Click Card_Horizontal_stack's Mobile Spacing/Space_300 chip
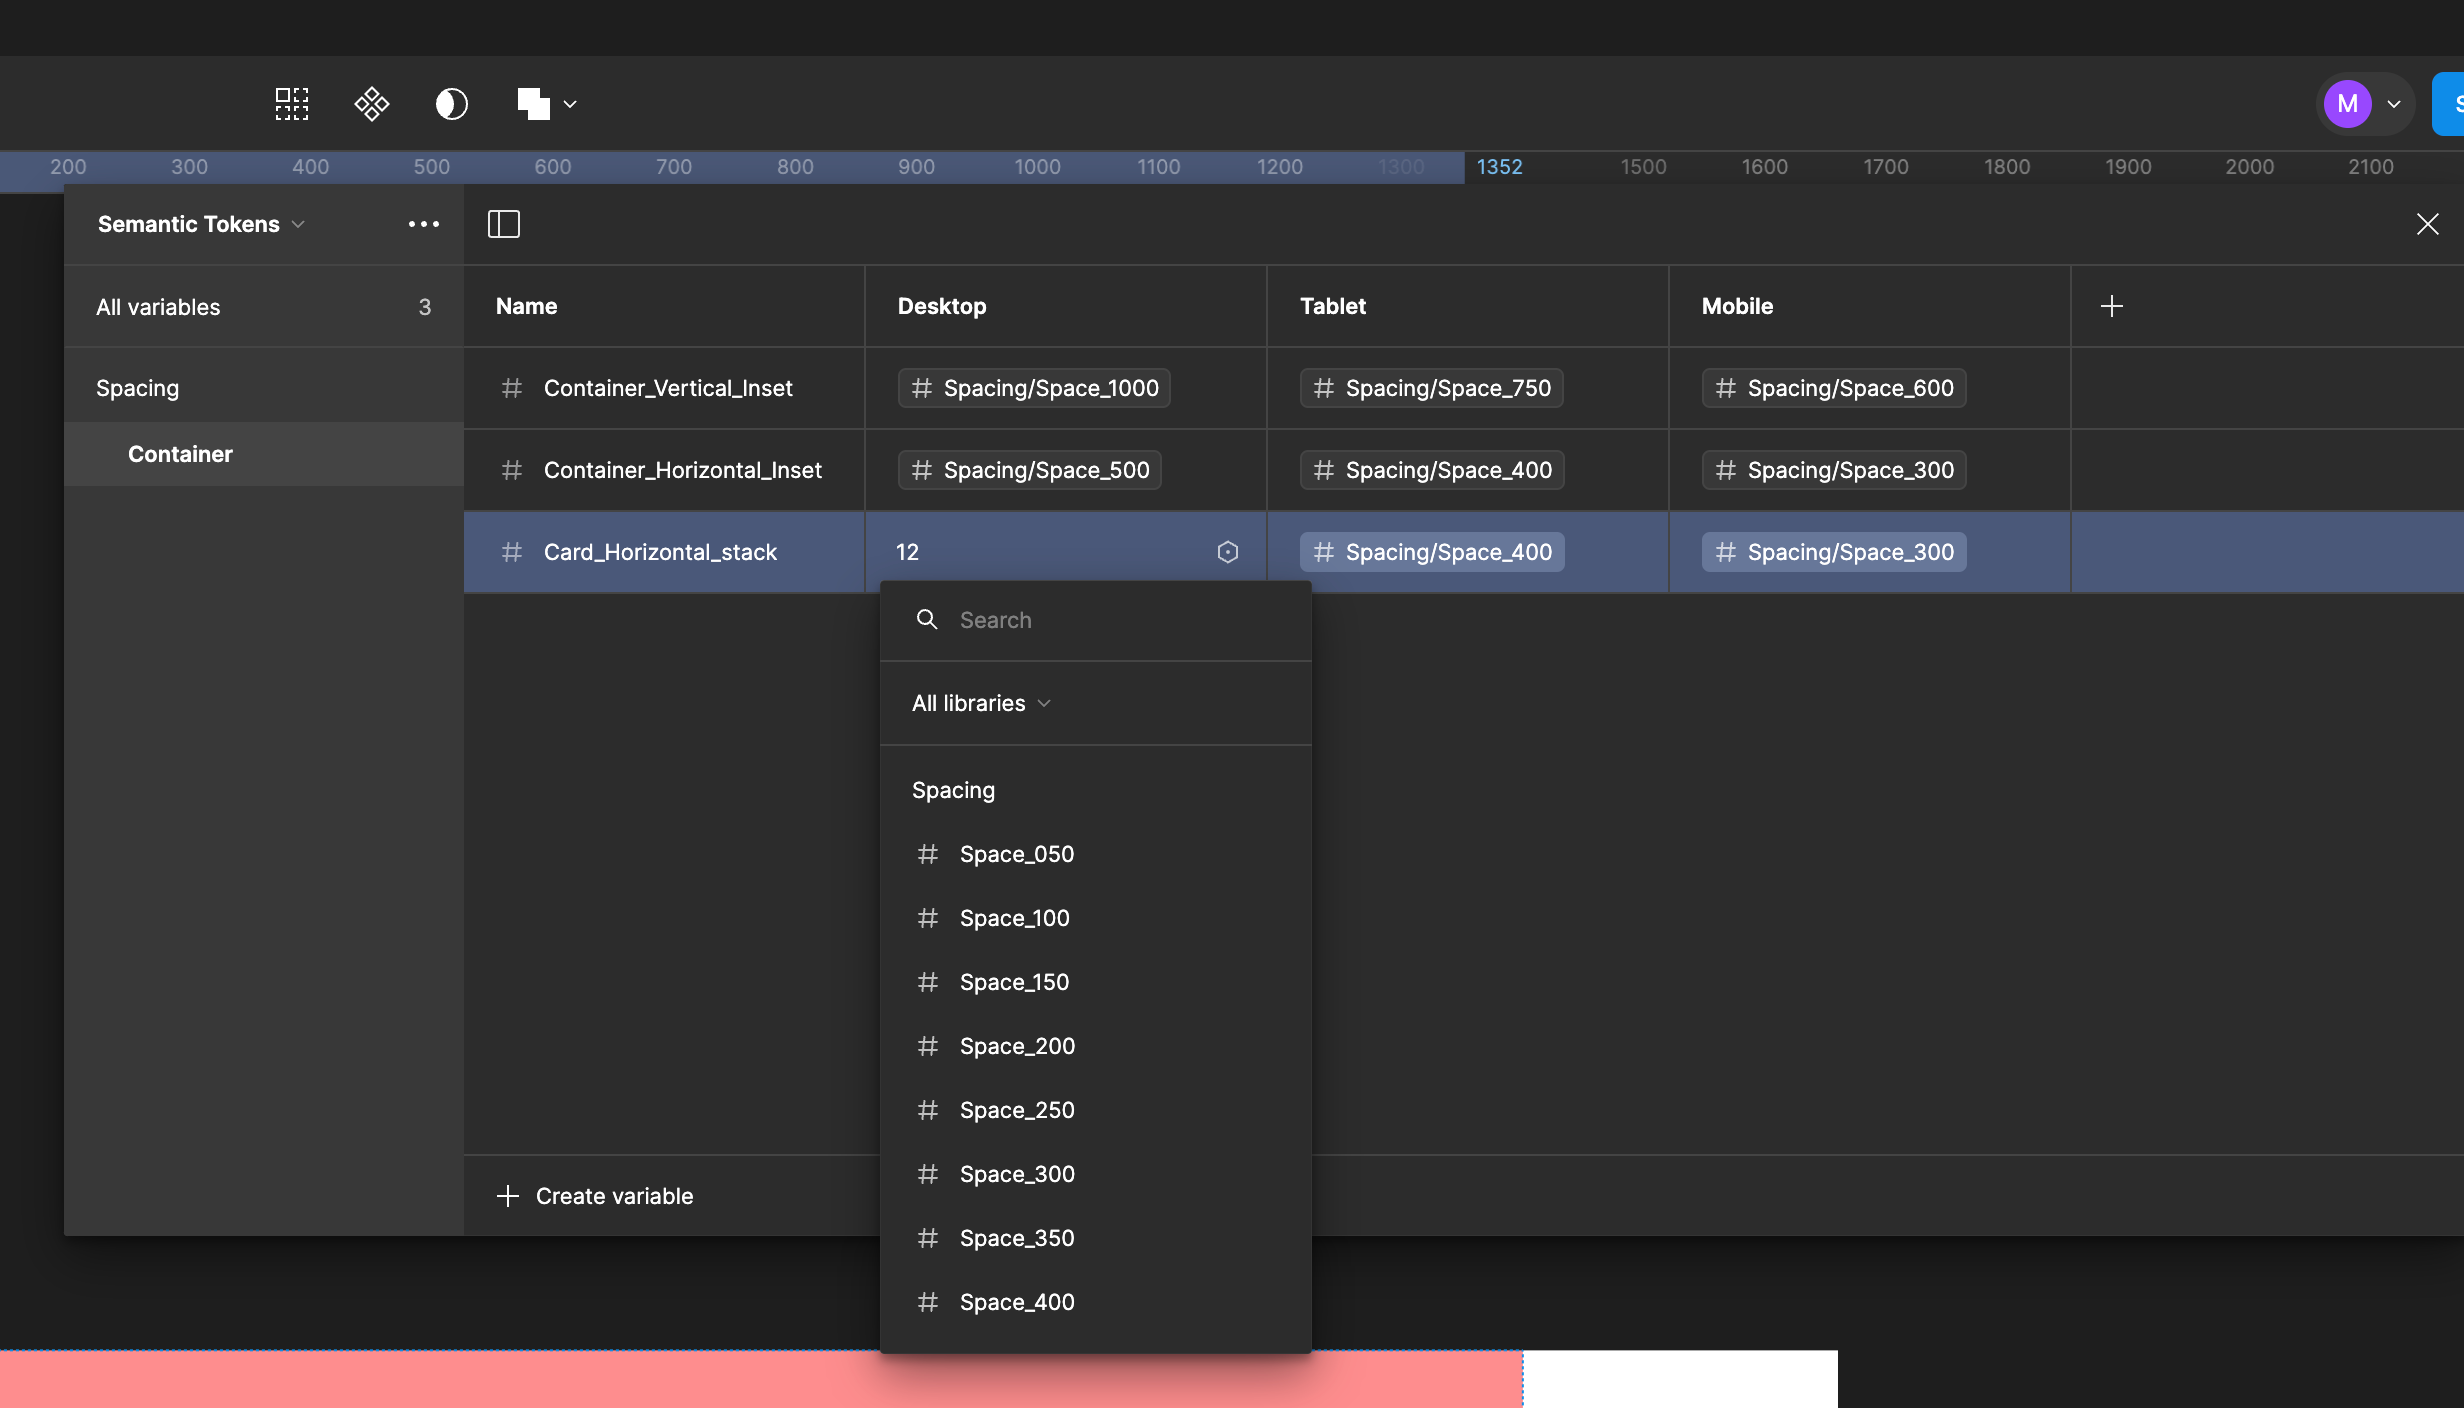The width and height of the screenshot is (2464, 1408). [x=1834, y=552]
